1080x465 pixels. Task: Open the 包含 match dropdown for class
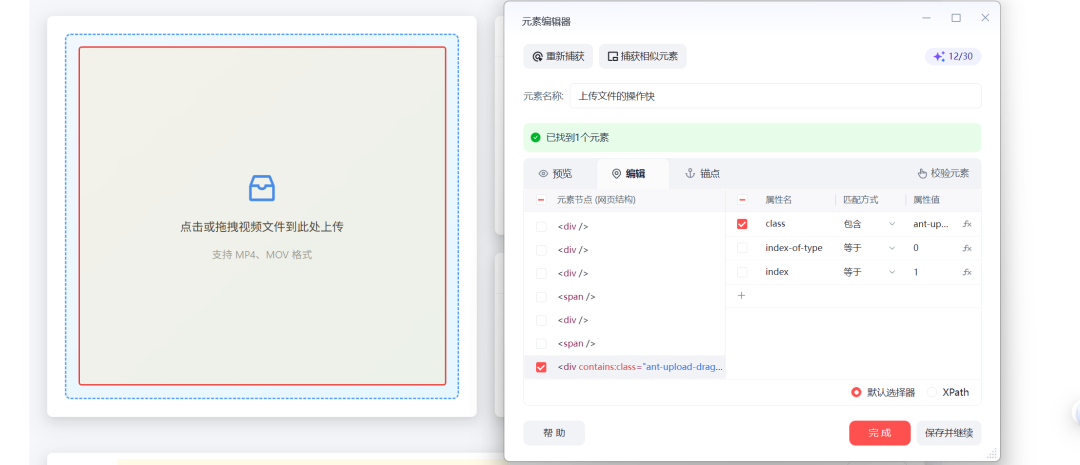coord(869,224)
